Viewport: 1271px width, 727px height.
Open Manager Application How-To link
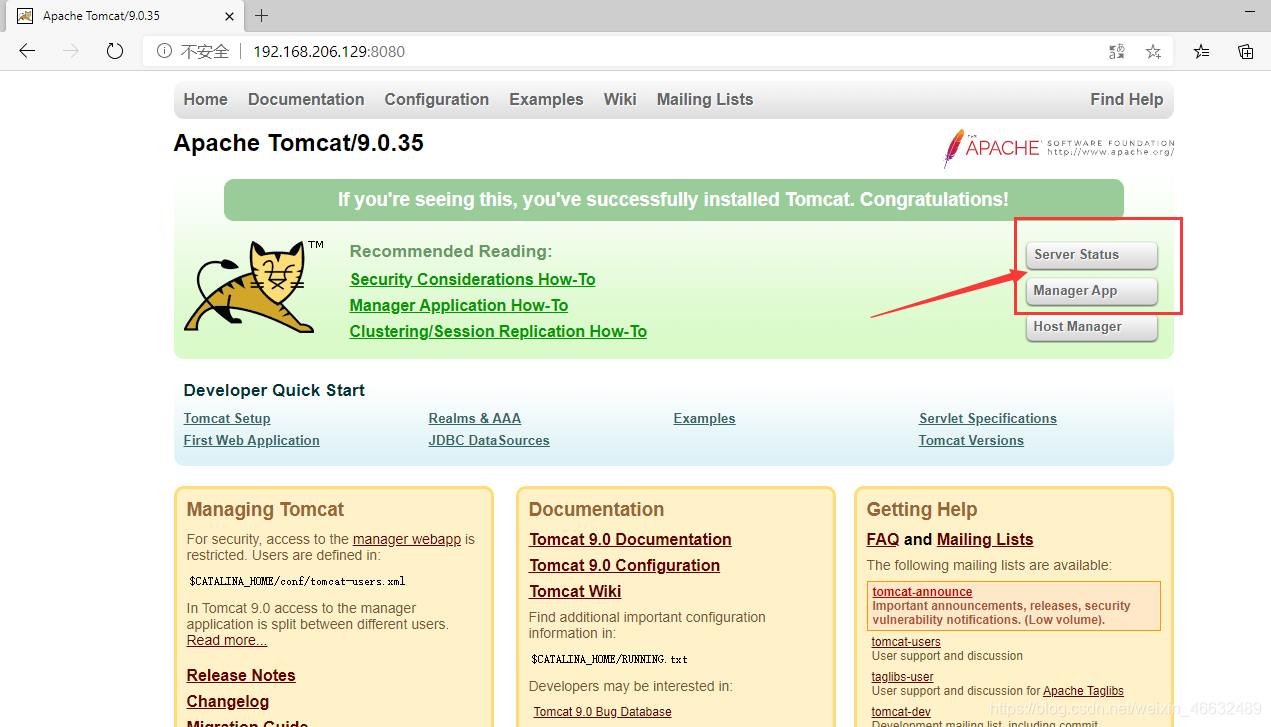click(459, 305)
